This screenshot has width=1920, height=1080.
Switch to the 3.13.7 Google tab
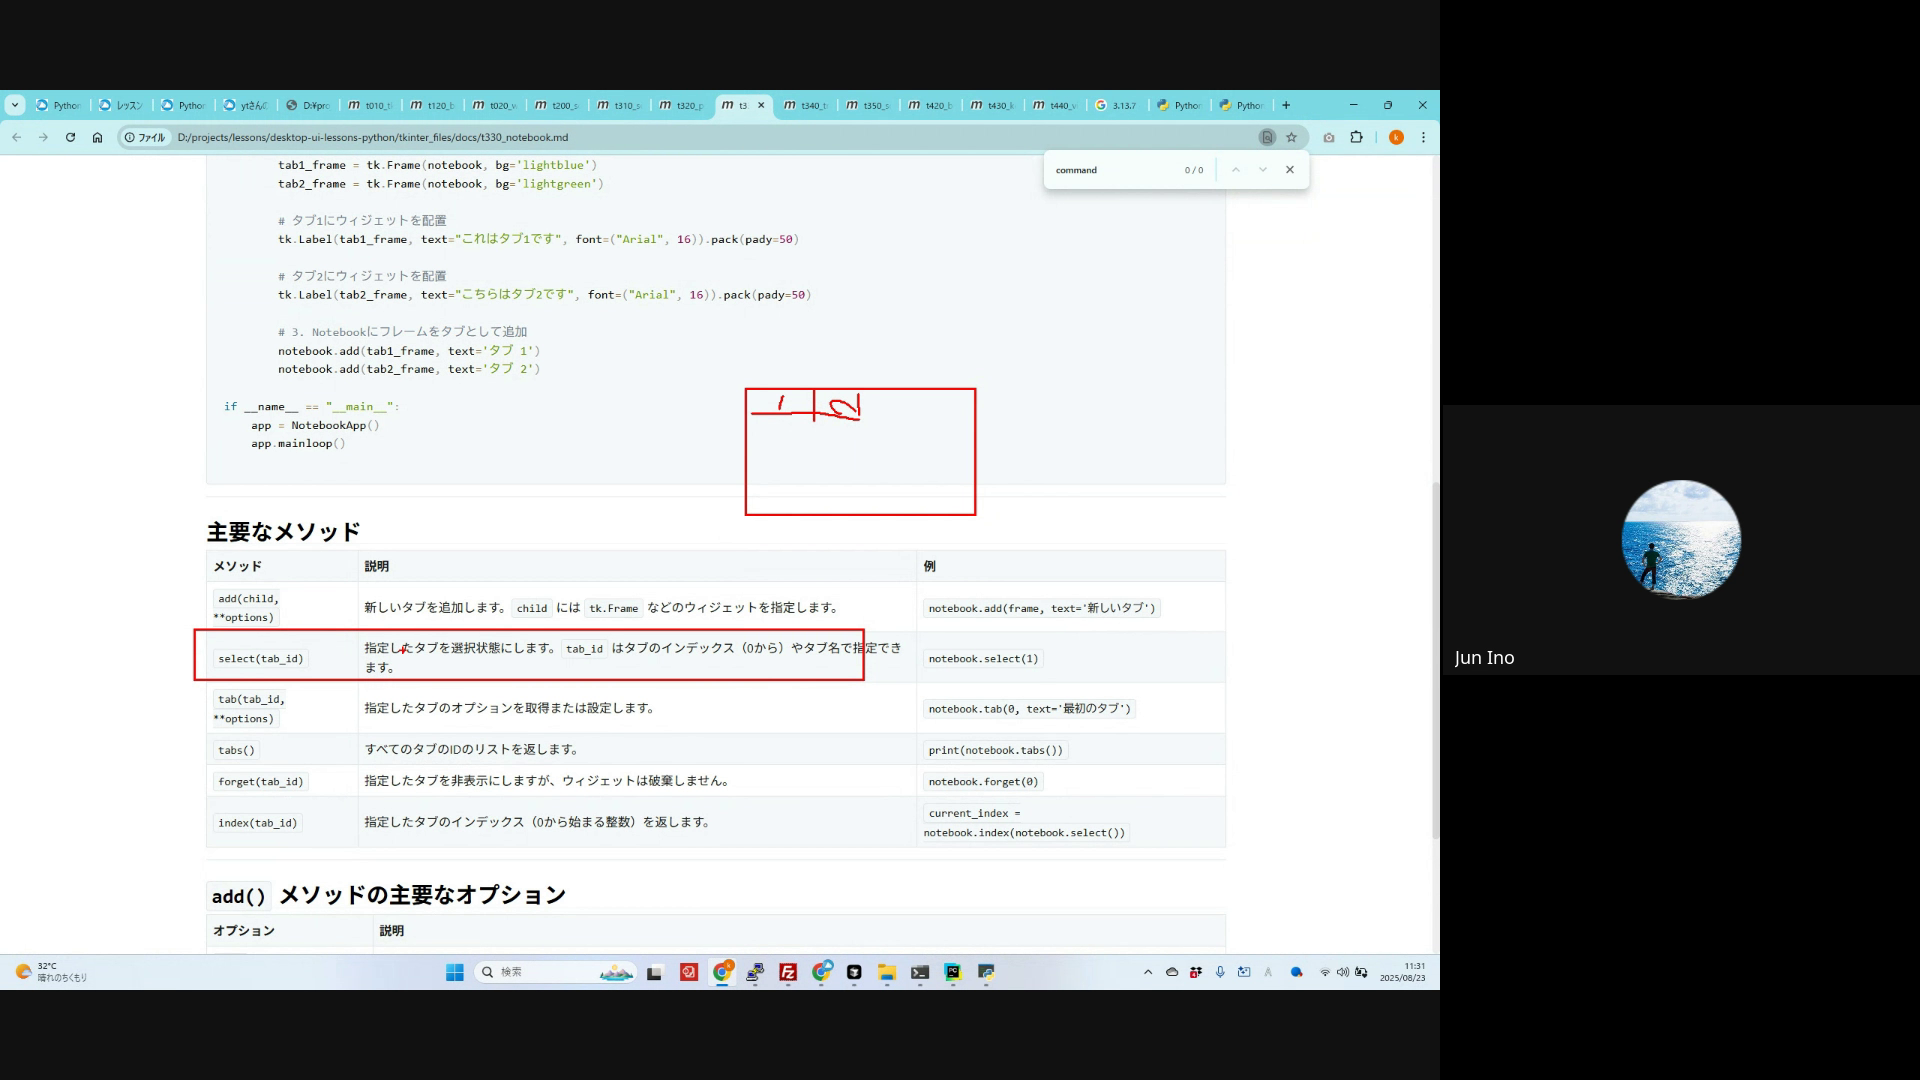point(1116,105)
